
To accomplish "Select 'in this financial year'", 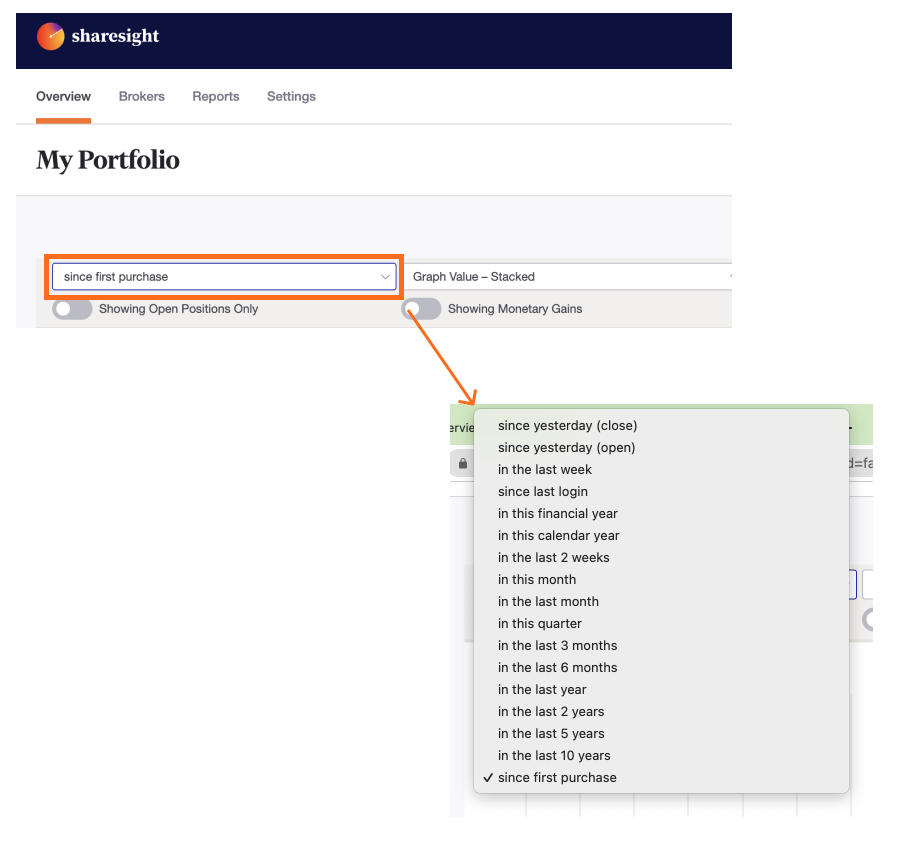I will pos(557,513).
